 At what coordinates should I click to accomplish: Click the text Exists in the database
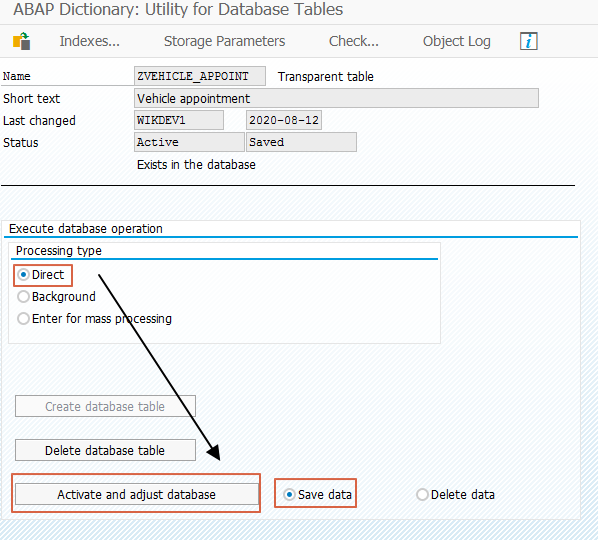tap(196, 165)
